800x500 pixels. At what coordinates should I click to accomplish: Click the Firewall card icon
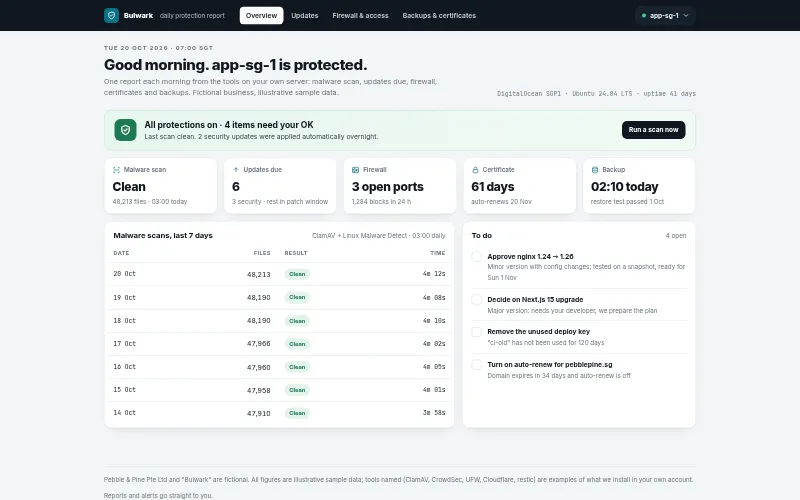356,170
